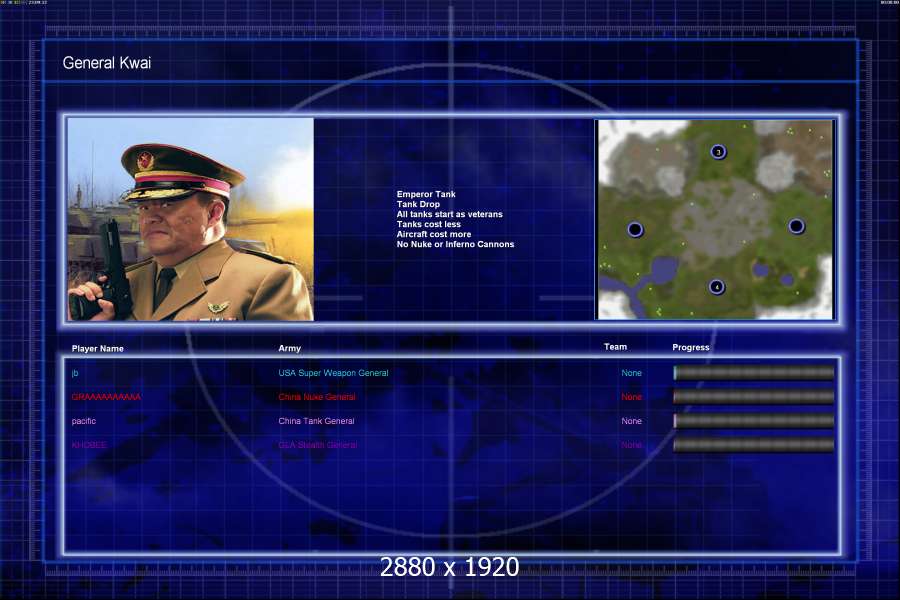Click the 'Player Name' column header

coord(98,349)
